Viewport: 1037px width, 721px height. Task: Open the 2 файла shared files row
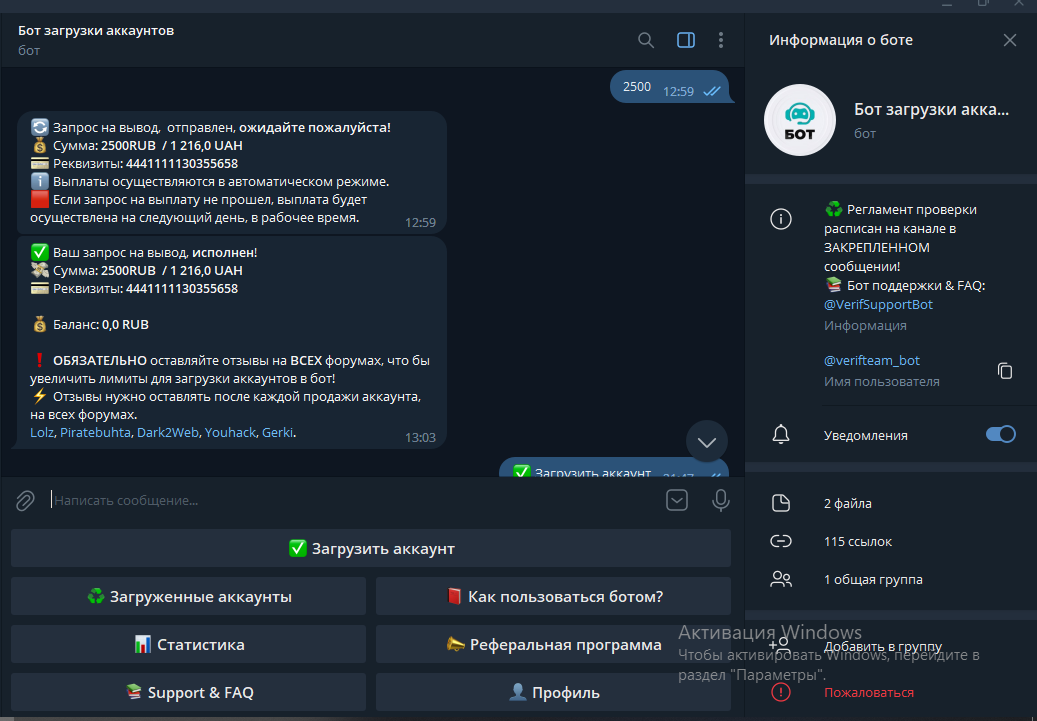[846, 503]
